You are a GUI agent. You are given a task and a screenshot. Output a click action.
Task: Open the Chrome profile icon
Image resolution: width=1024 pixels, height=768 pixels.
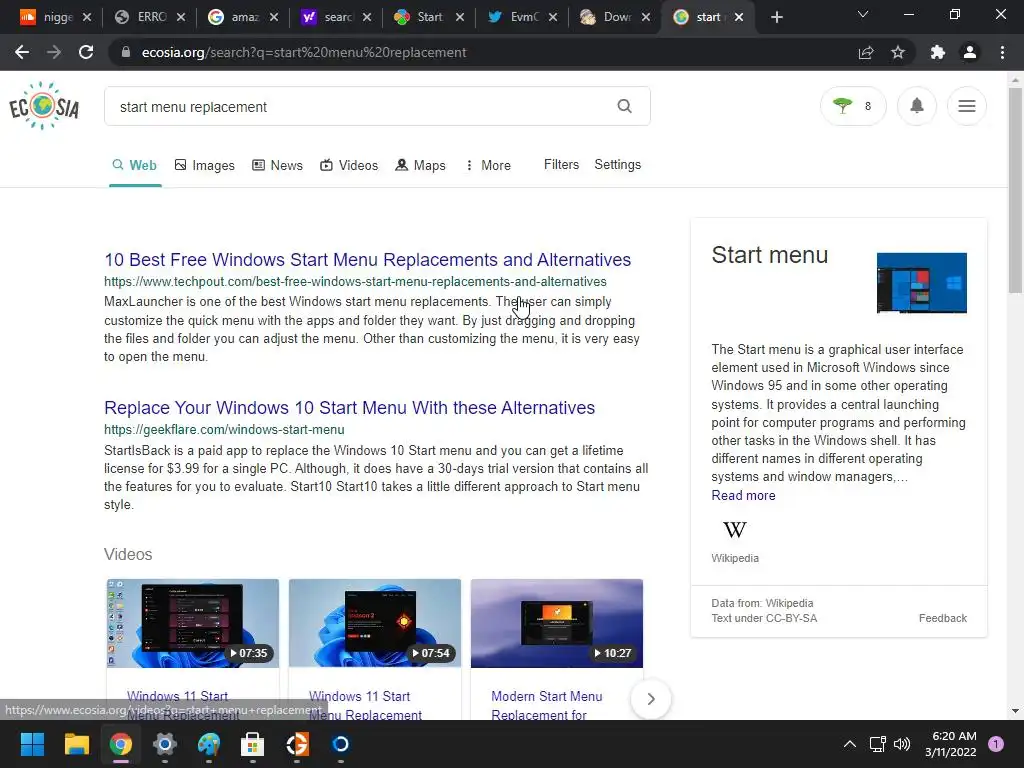point(970,52)
